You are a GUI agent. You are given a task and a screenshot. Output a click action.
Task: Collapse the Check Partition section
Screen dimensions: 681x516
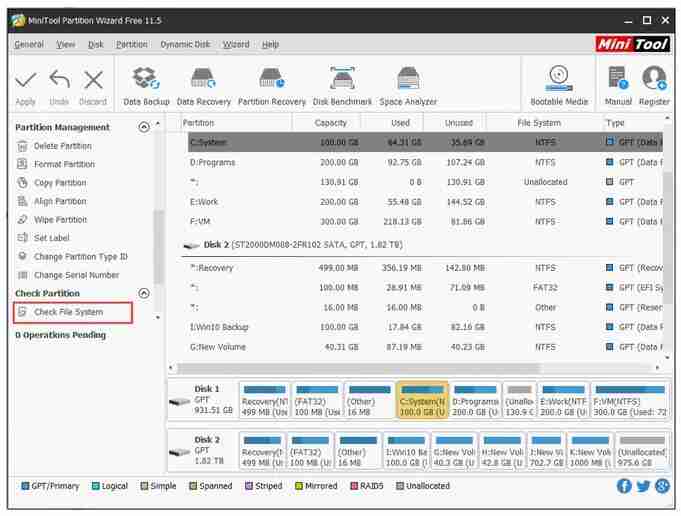pos(143,294)
